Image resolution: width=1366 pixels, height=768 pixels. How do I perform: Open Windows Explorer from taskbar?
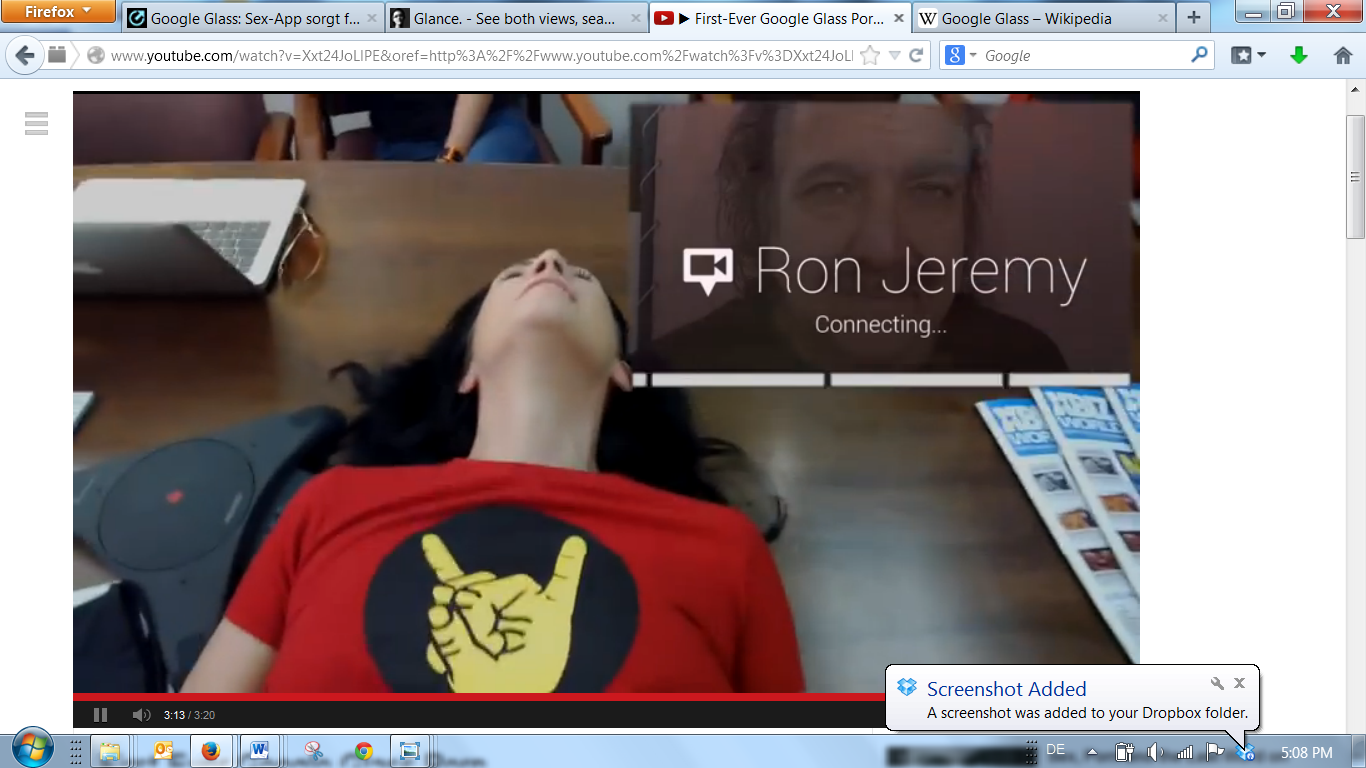click(x=110, y=751)
